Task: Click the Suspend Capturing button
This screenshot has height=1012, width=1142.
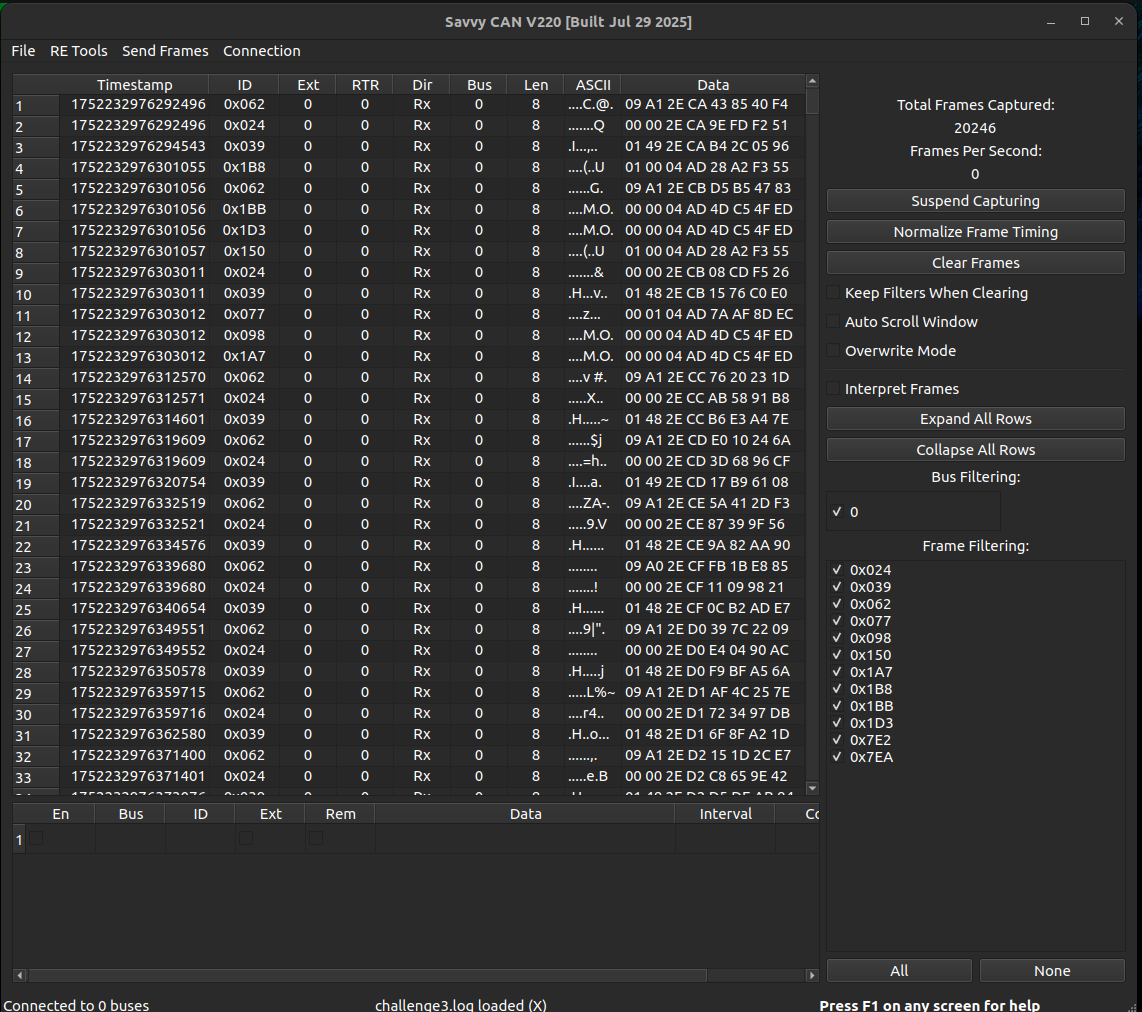Action: [x=975, y=201]
